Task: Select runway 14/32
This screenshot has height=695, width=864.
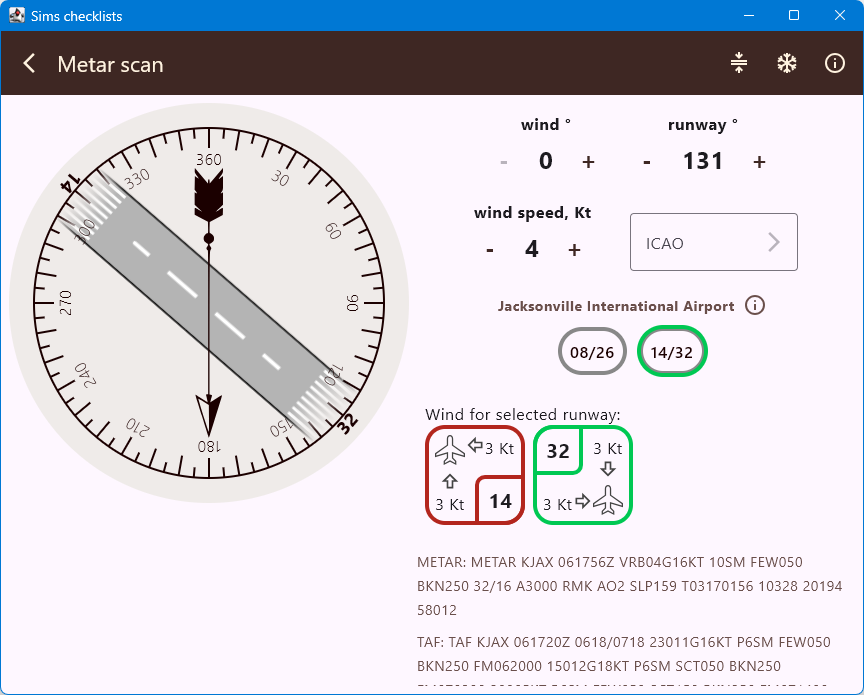Action: click(x=672, y=352)
